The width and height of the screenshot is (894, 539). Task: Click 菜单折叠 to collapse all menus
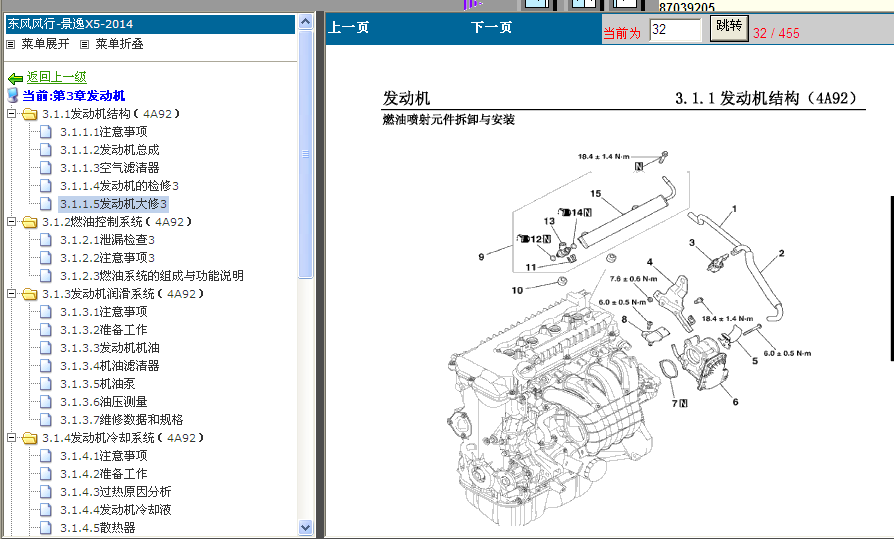point(119,44)
